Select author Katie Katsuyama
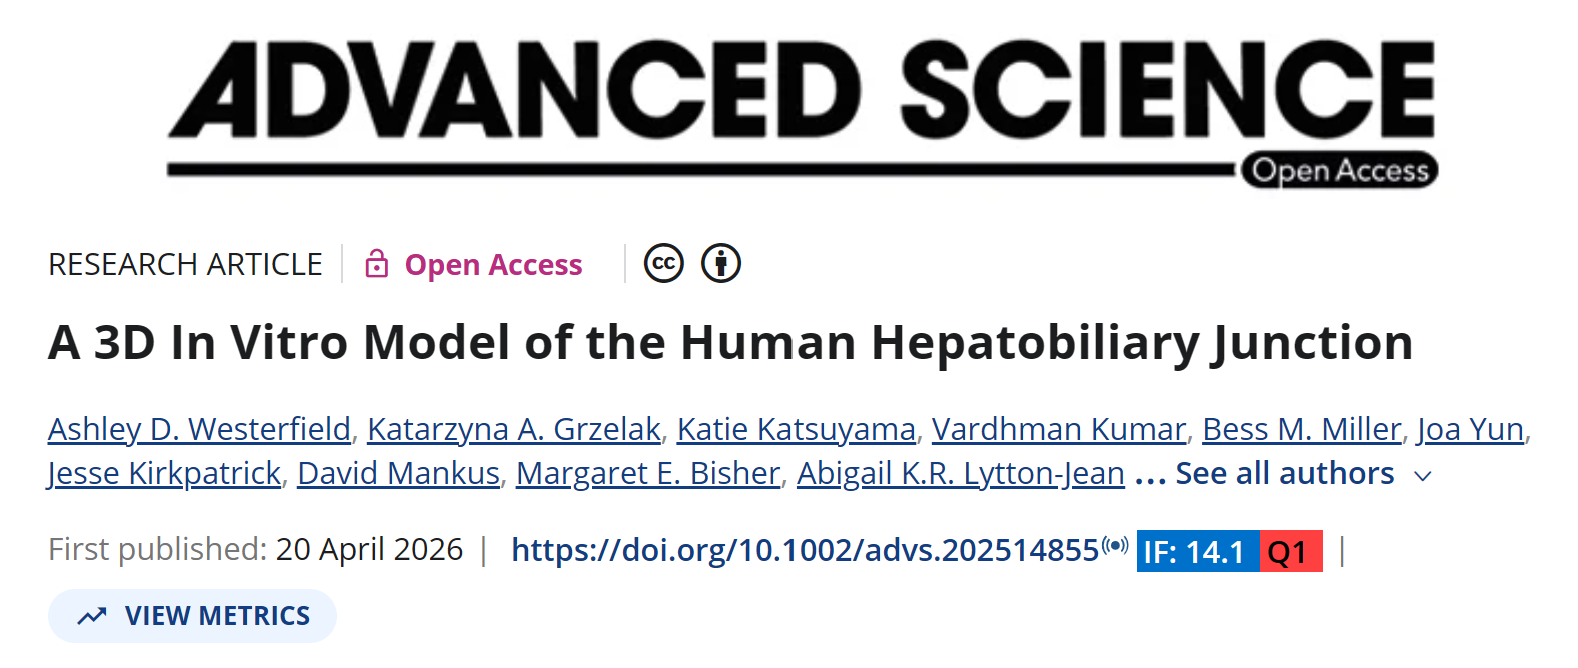Viewport: 1578px width, 668px height. point(796,430)
